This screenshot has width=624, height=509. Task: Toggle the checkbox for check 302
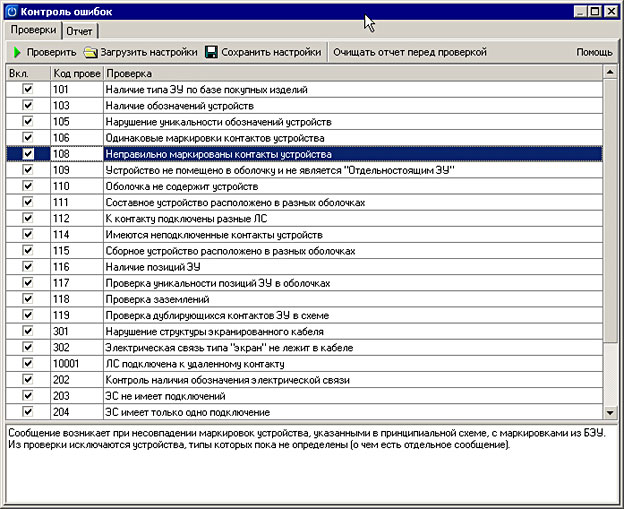click(28, 347)
